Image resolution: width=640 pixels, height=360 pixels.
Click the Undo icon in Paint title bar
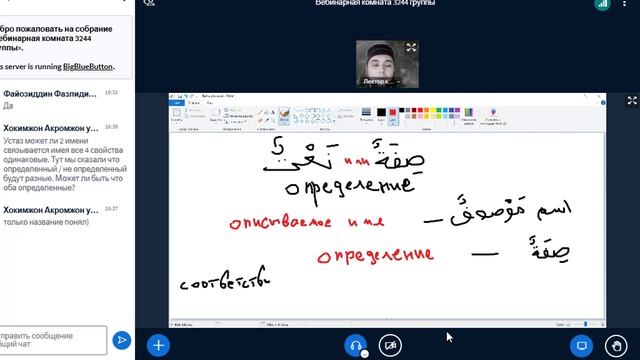coord(186,96)
